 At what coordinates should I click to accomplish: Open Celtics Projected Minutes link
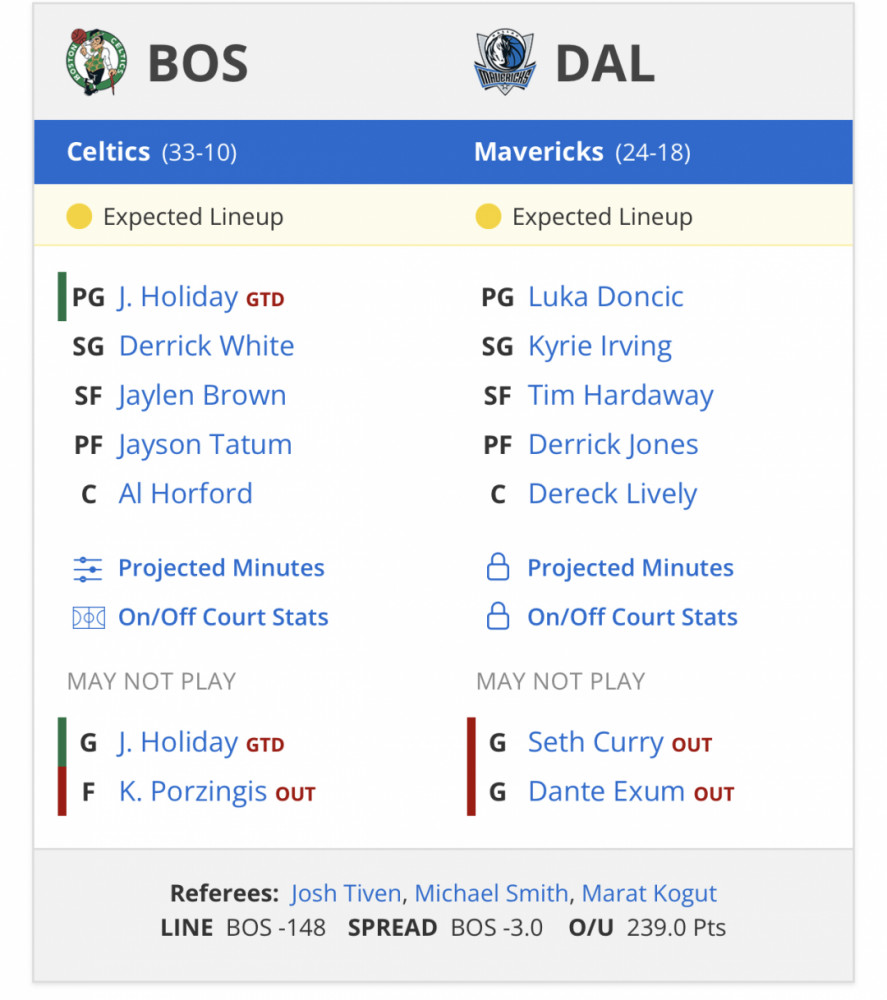221,568
